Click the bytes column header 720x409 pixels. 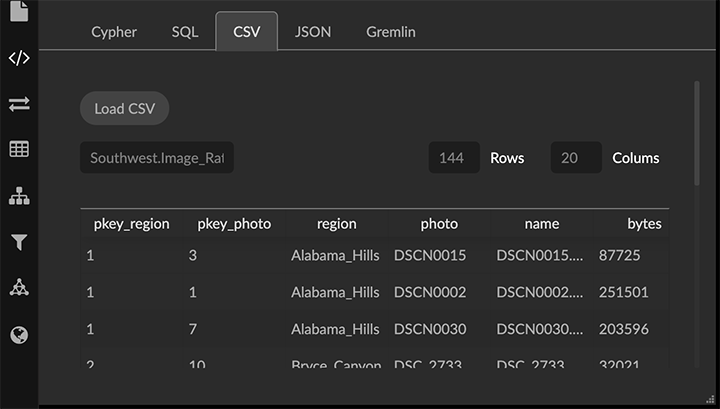644,223
